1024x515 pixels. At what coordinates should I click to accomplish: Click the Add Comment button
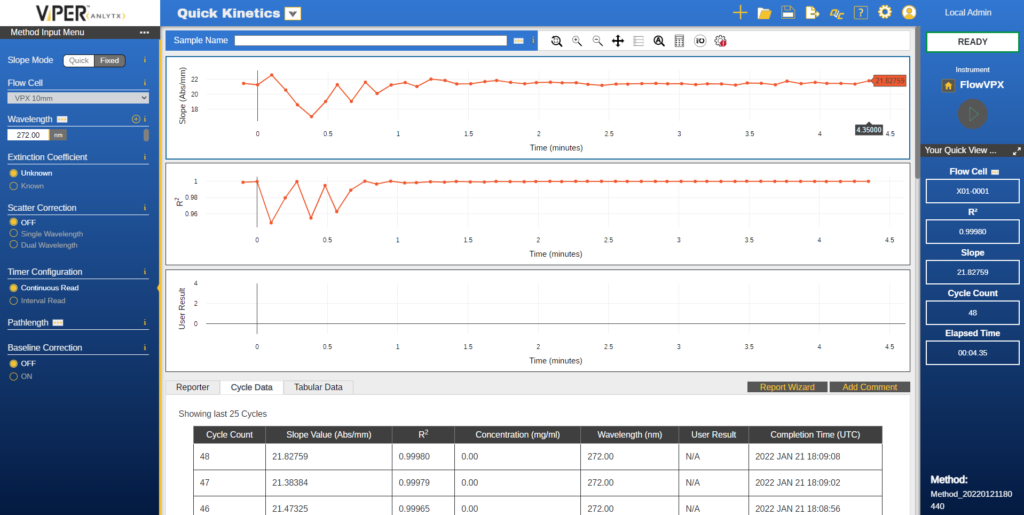[870, 387]
